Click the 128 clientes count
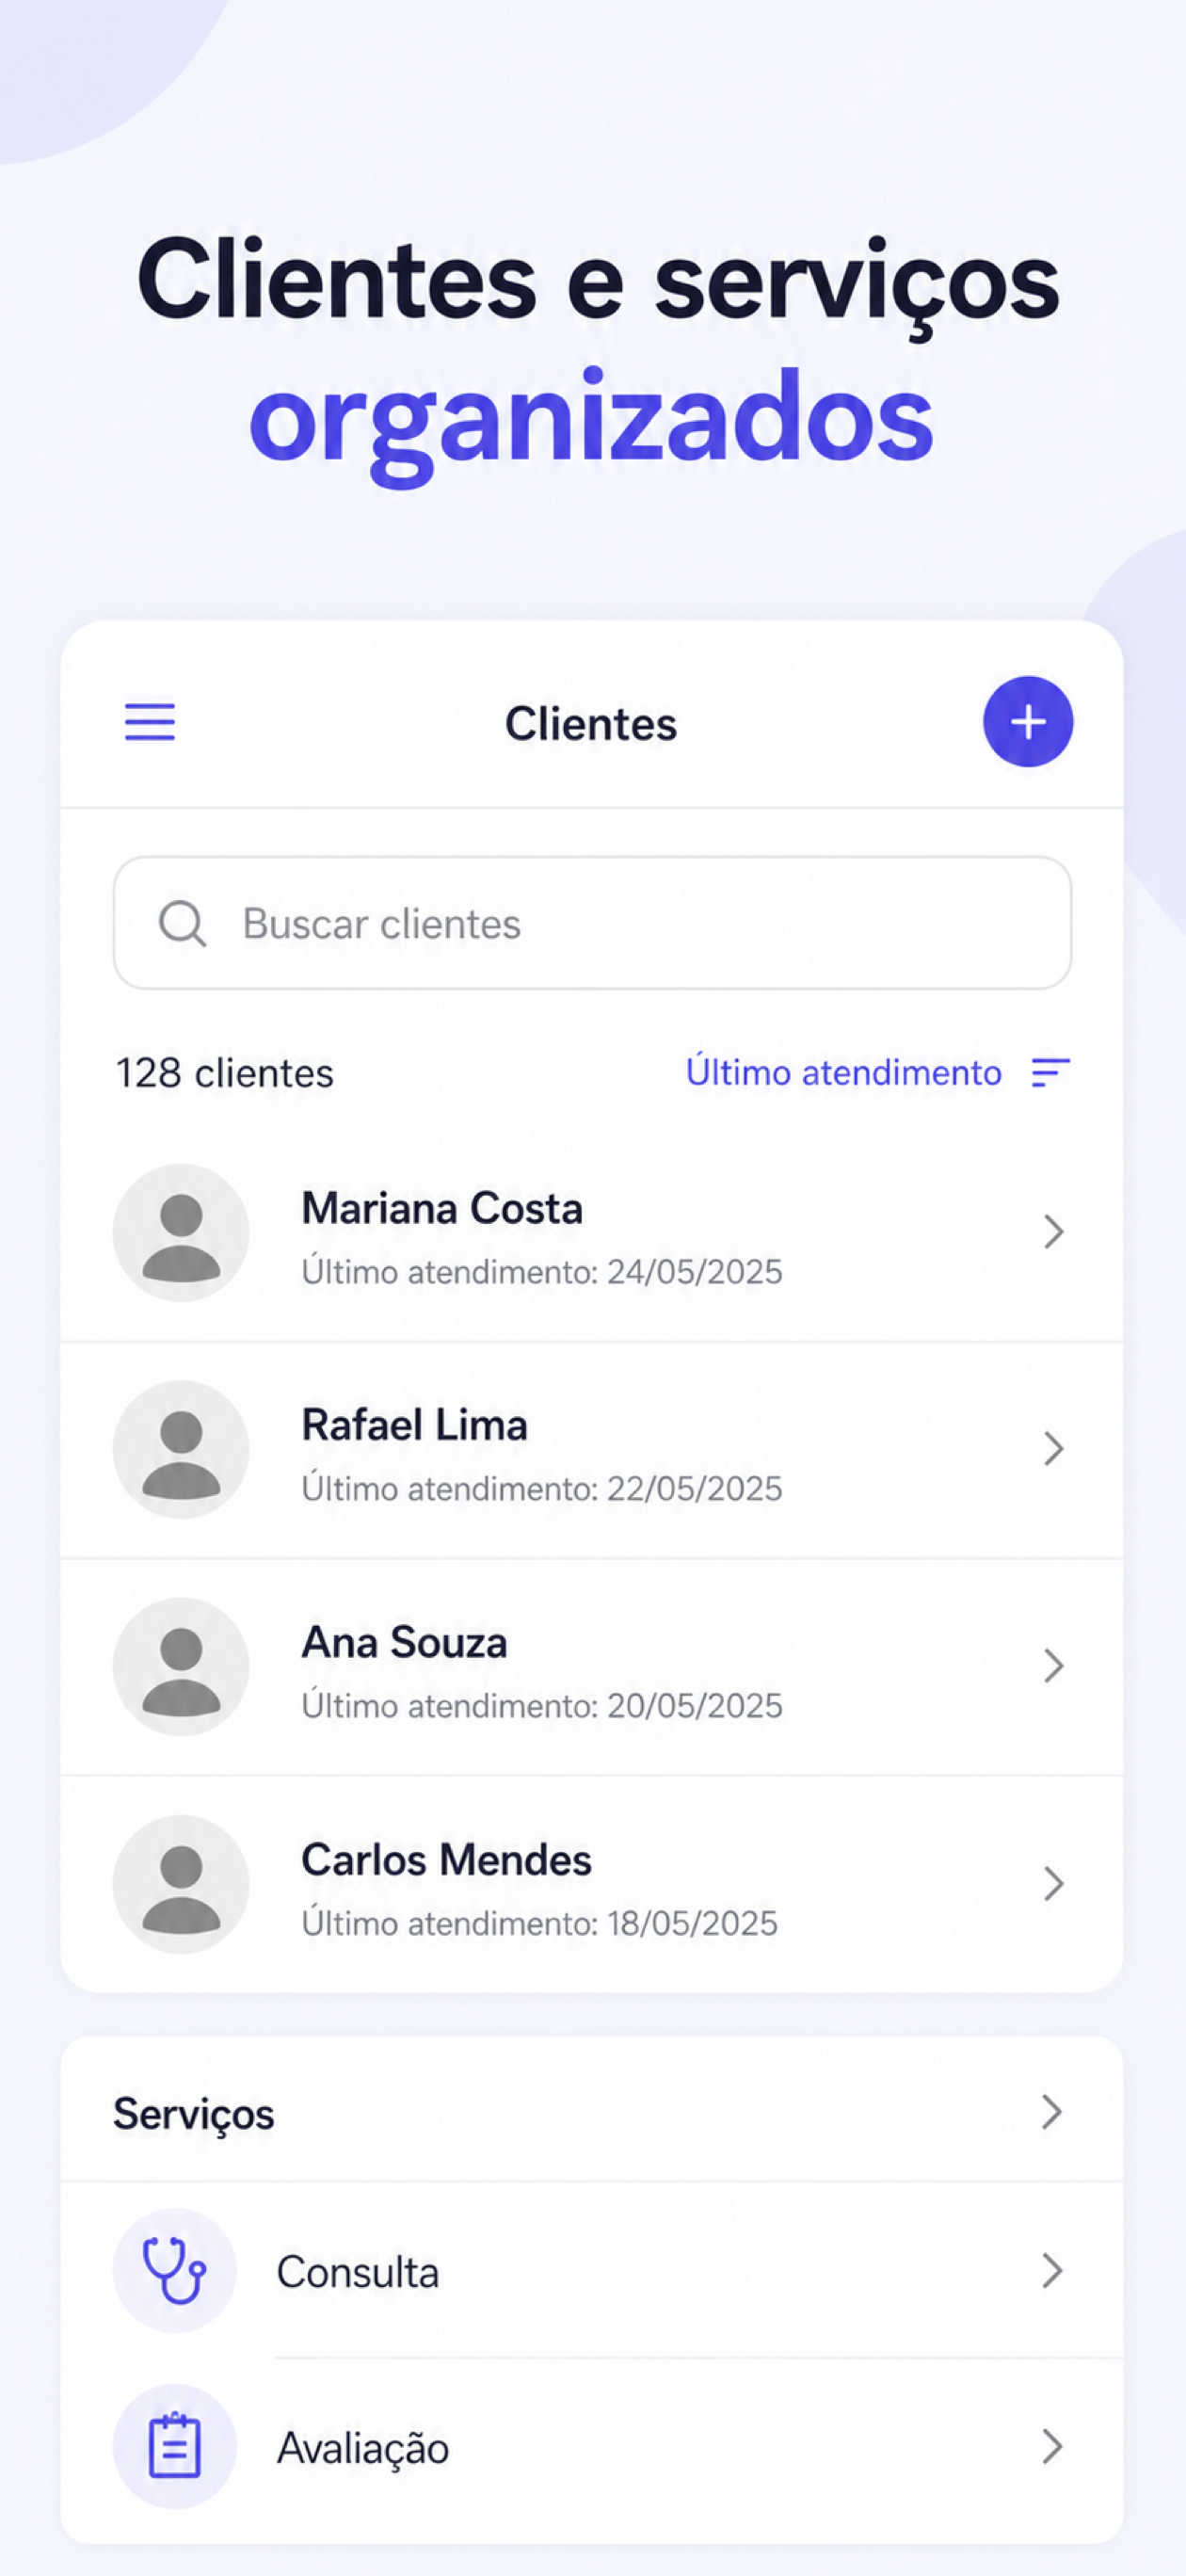The width and height of the screenshot is (1186, 2576). (225, 1073)
